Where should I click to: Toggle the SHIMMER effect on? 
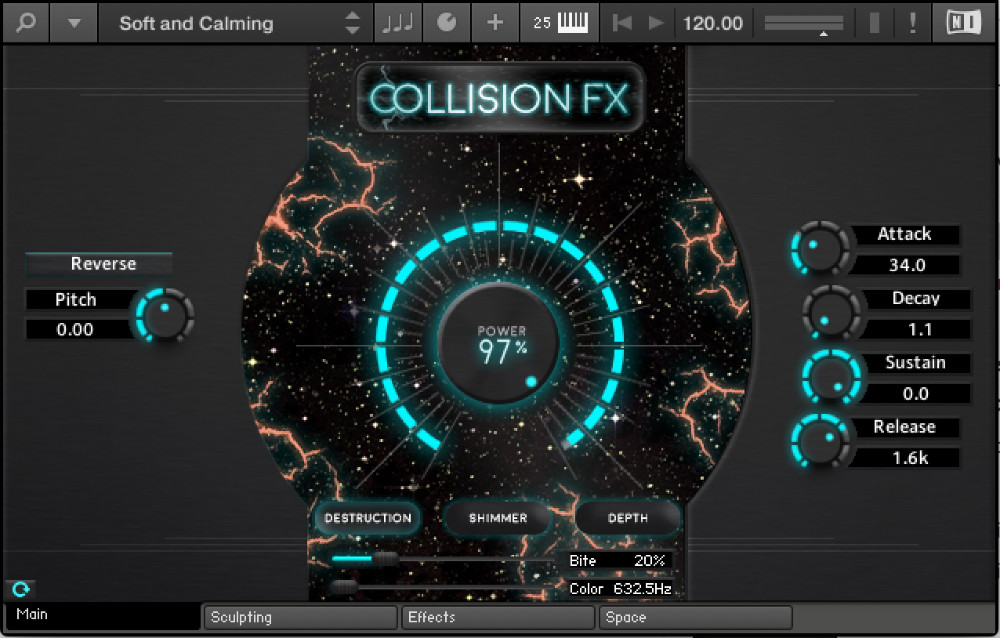[x=497, y=518]
